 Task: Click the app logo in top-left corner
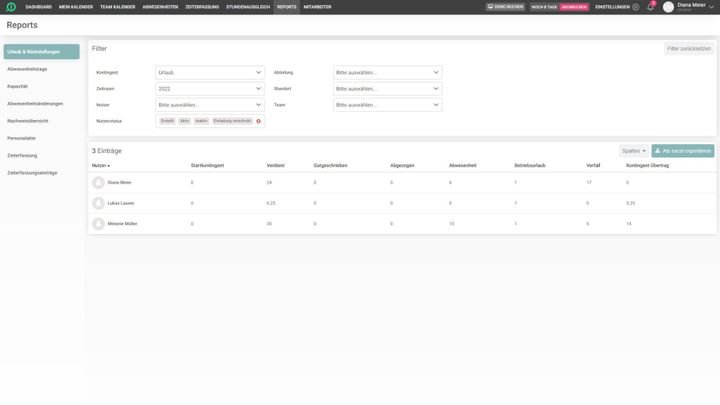point(11,7)
